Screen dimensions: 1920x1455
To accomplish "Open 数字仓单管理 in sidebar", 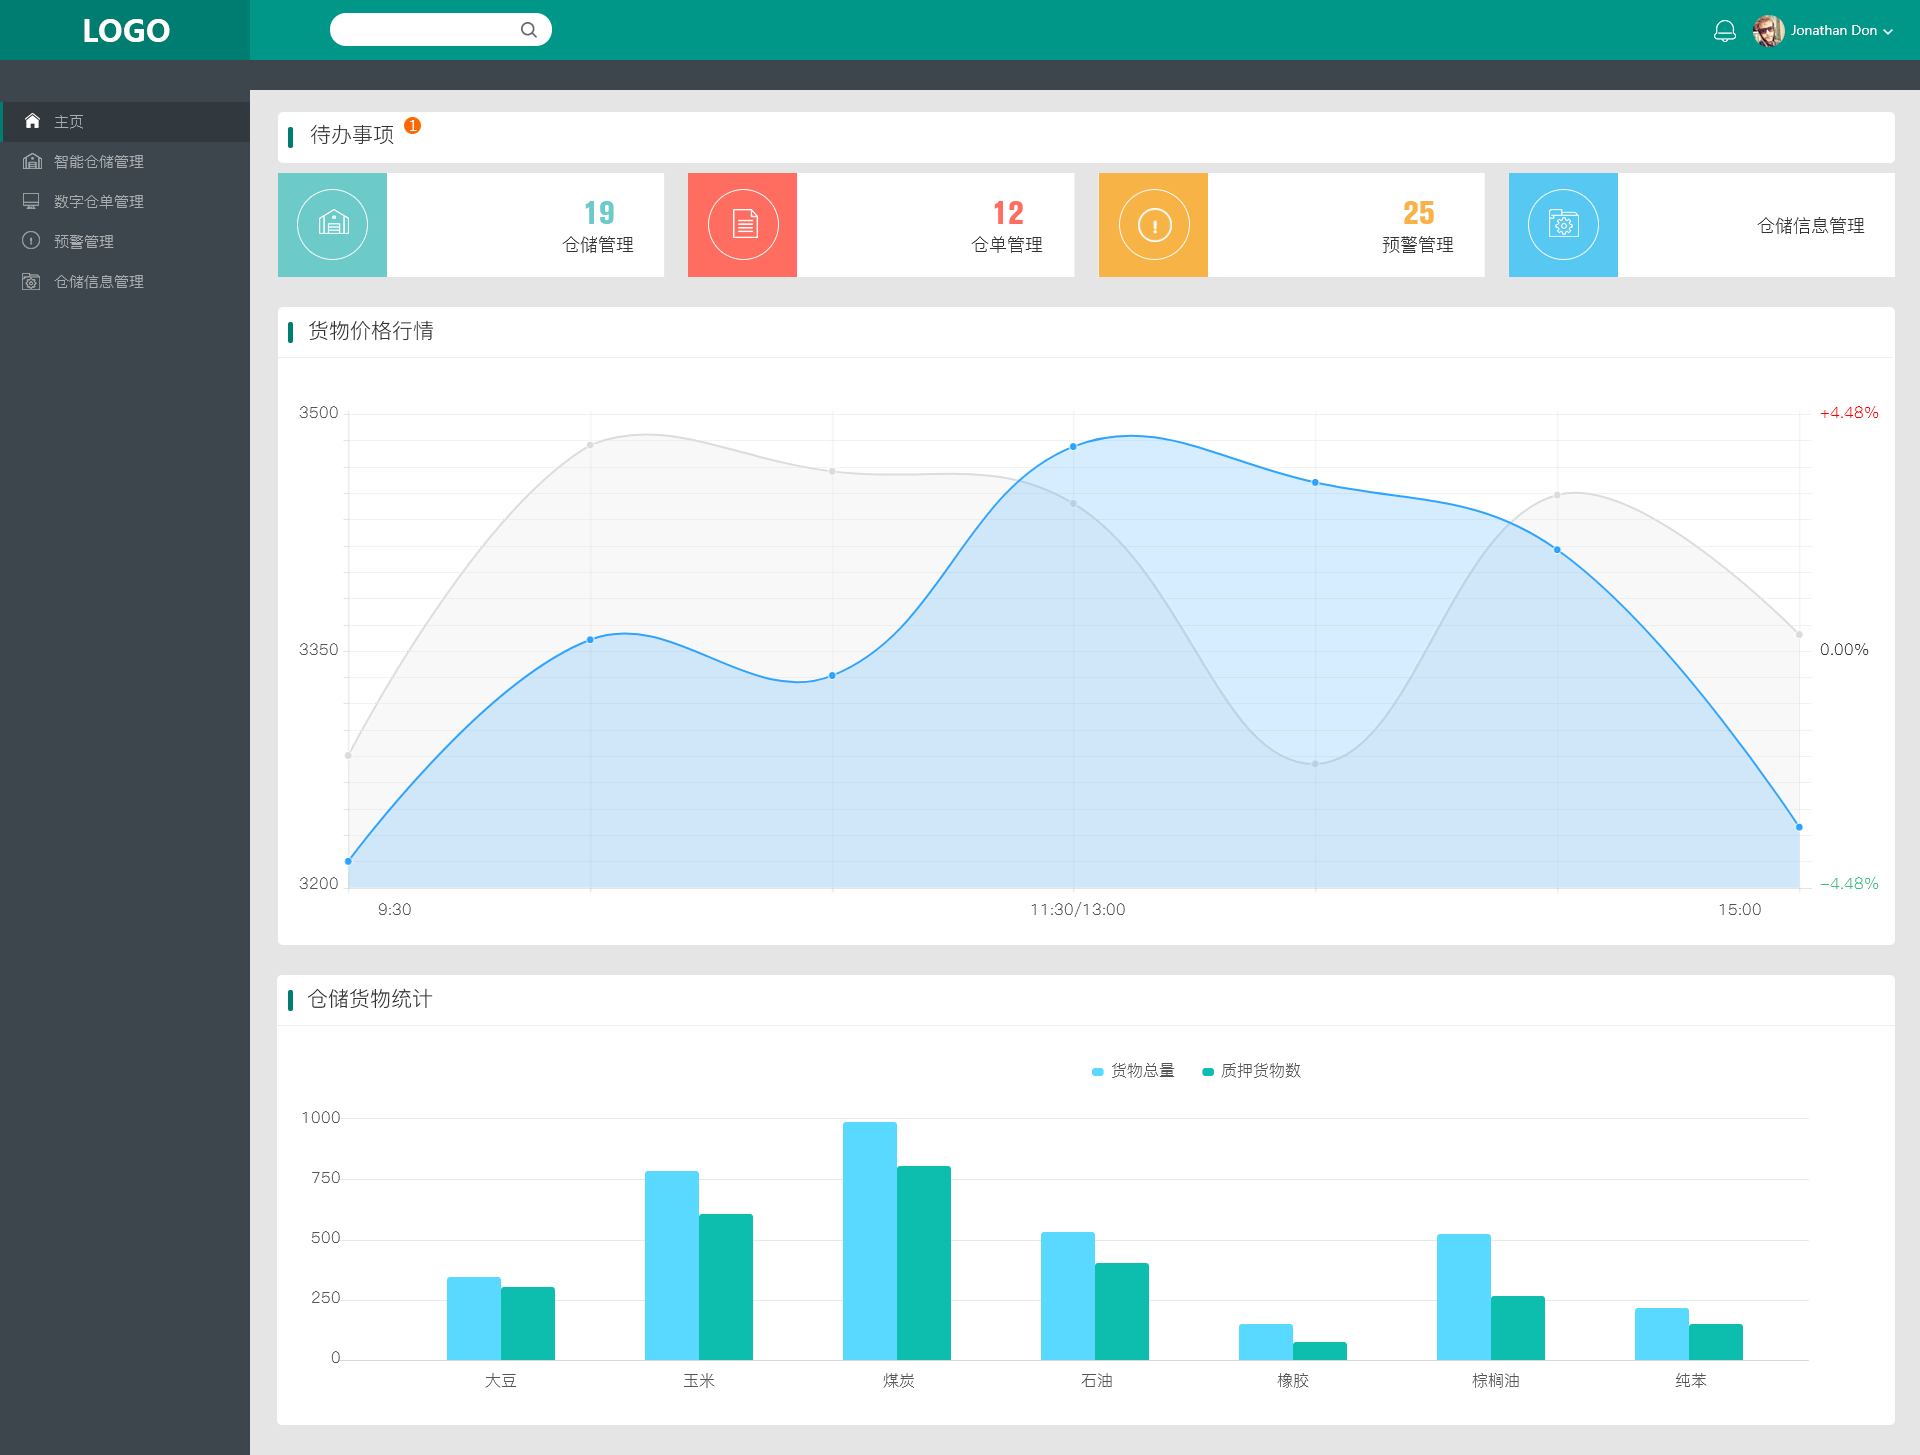I will [x=98, y=202].
